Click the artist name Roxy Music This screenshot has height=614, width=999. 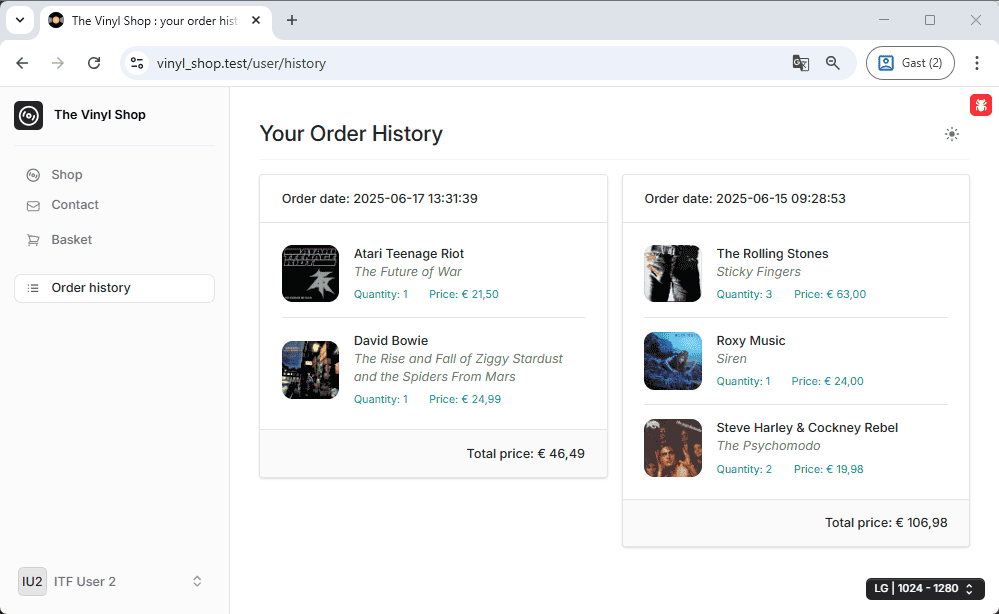coord(751,341)
